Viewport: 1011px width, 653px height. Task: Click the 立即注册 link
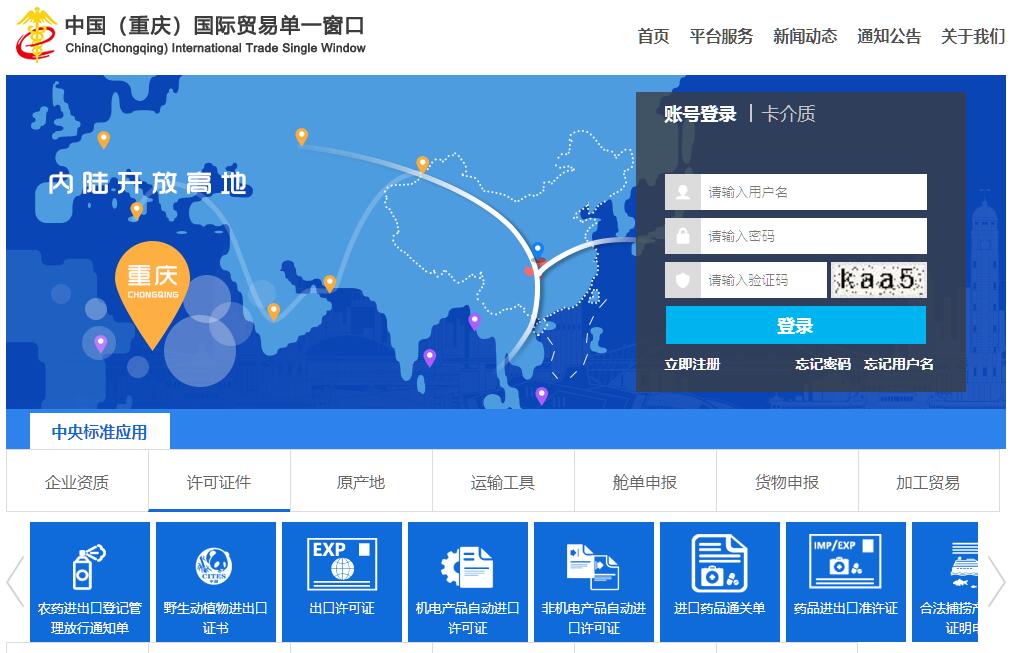click(692, 364)
